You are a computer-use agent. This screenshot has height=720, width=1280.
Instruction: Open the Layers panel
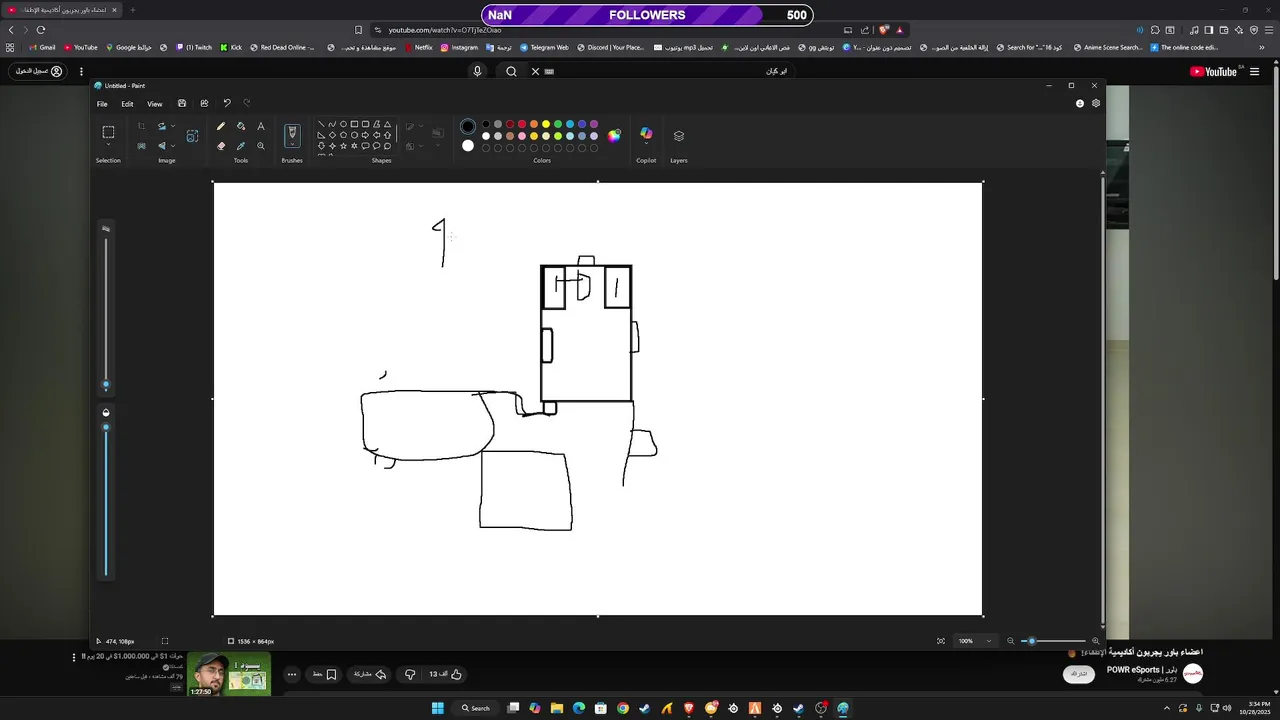pos(679,136)
